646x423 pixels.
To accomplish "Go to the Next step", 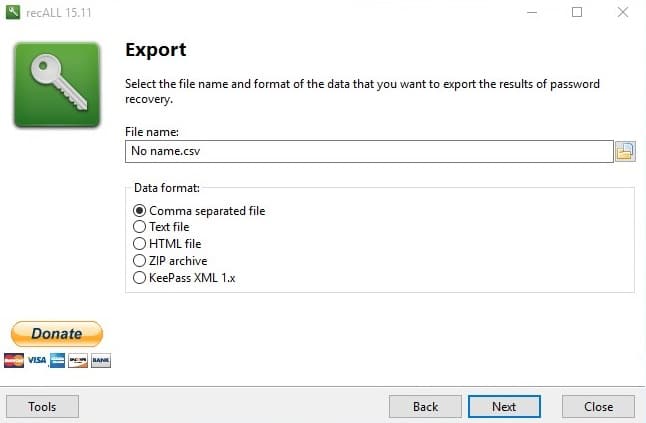I will click(x=504, y=407).
